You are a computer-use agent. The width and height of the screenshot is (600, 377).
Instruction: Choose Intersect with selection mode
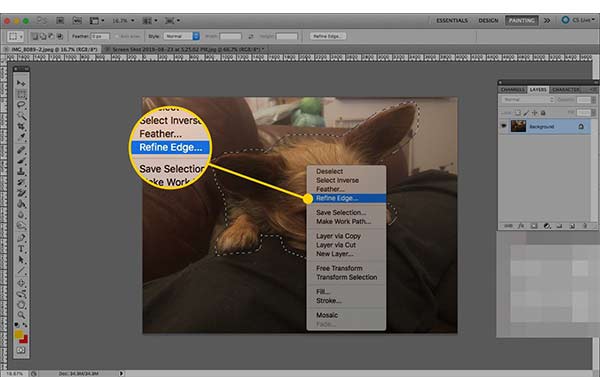click(x=60, y=36)
